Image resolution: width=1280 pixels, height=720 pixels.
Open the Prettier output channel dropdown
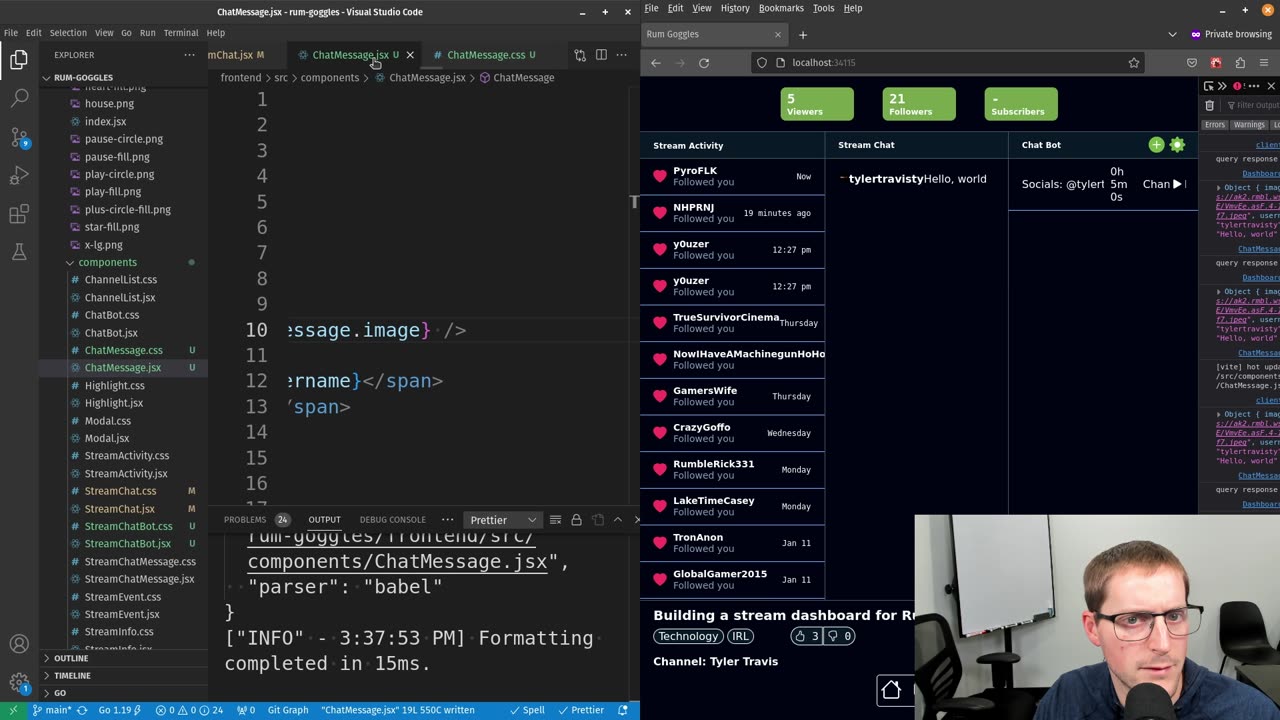pos(504,520)
